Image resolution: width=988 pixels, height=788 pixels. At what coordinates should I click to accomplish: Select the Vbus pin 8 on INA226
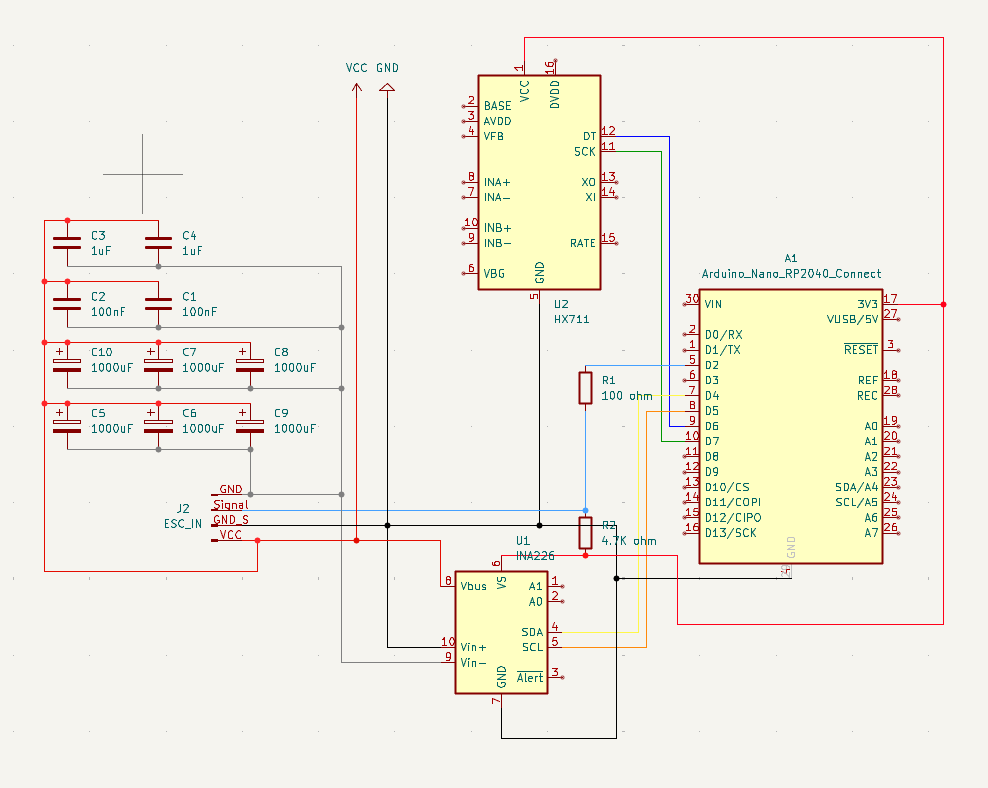[x=448, y=586]
